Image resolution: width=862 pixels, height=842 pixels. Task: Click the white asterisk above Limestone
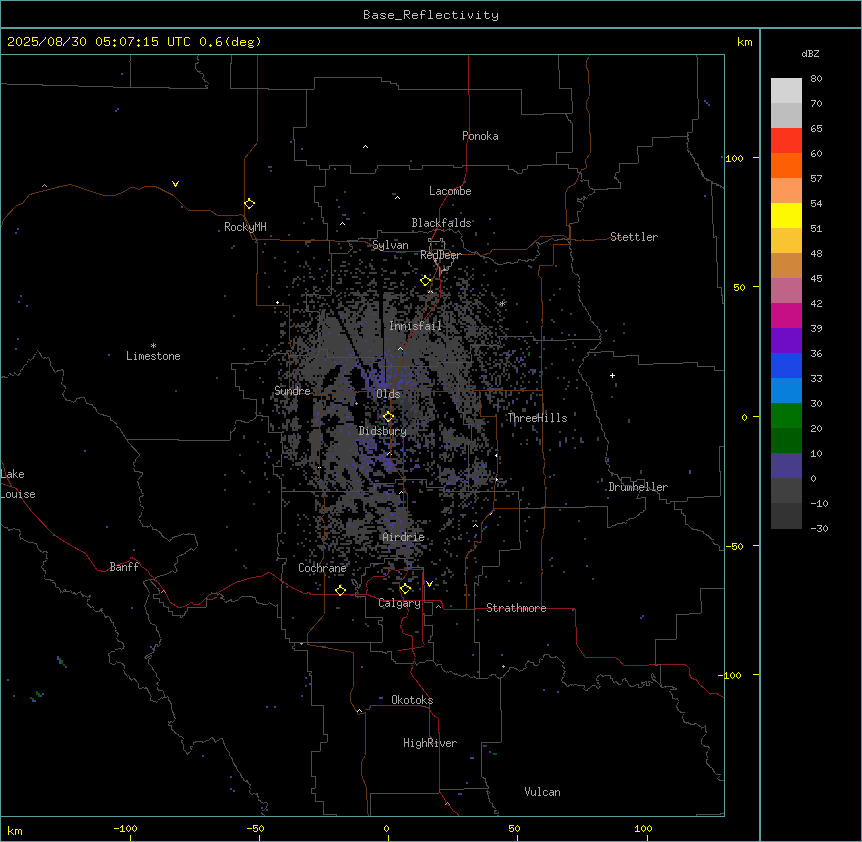click(x=153, y=346)
